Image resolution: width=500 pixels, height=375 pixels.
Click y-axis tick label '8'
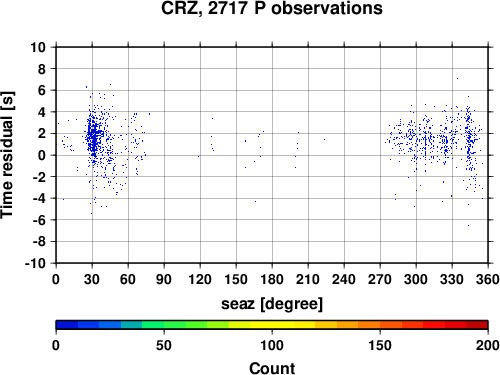[42, 69]
